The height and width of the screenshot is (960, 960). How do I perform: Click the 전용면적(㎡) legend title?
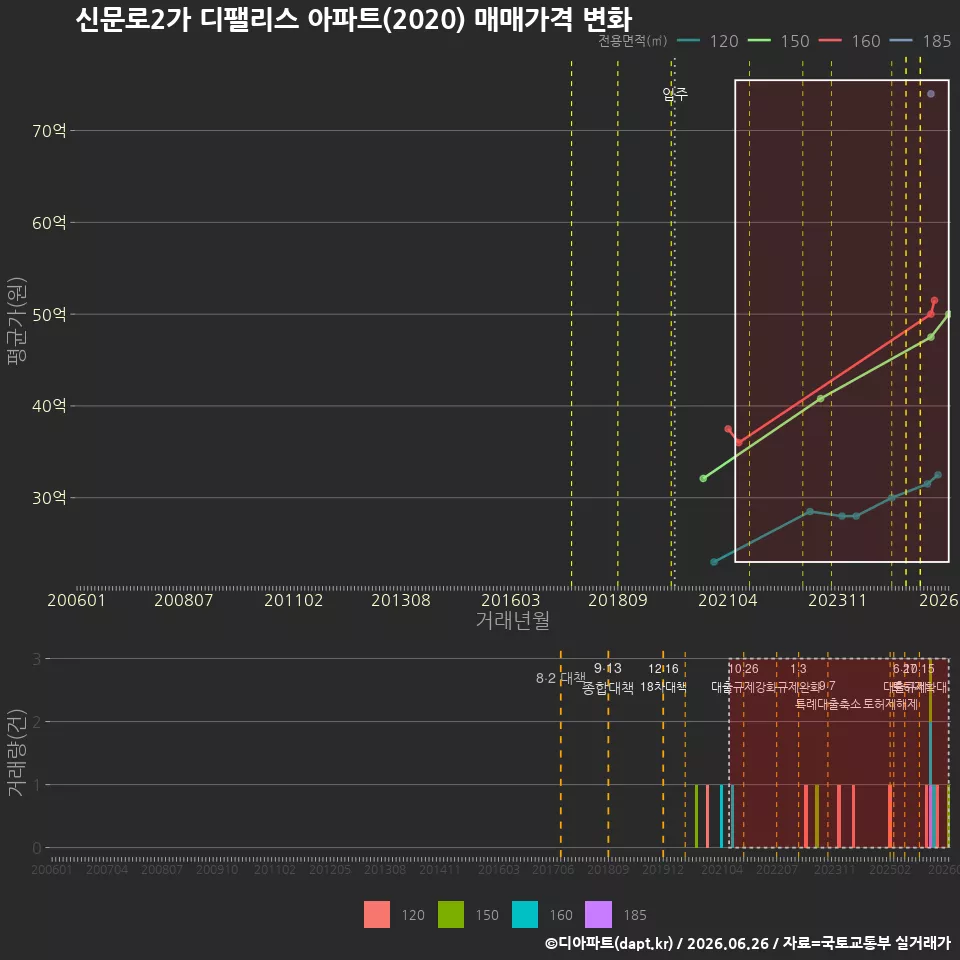point(632,41)
